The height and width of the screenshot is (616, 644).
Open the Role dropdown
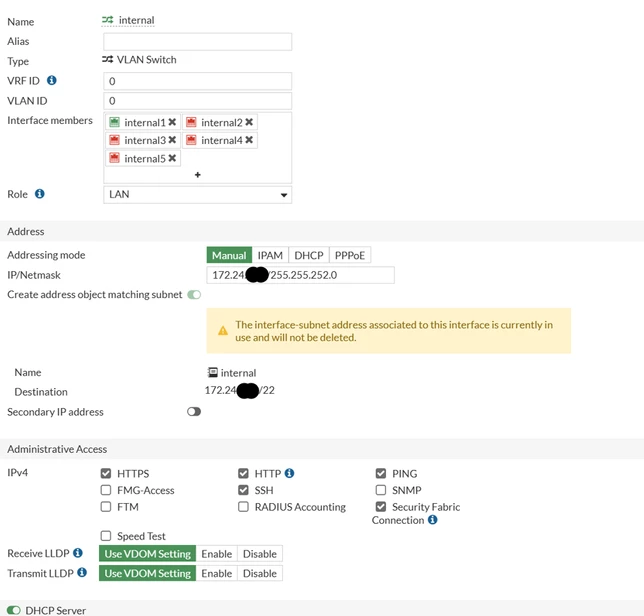[198, 195]
